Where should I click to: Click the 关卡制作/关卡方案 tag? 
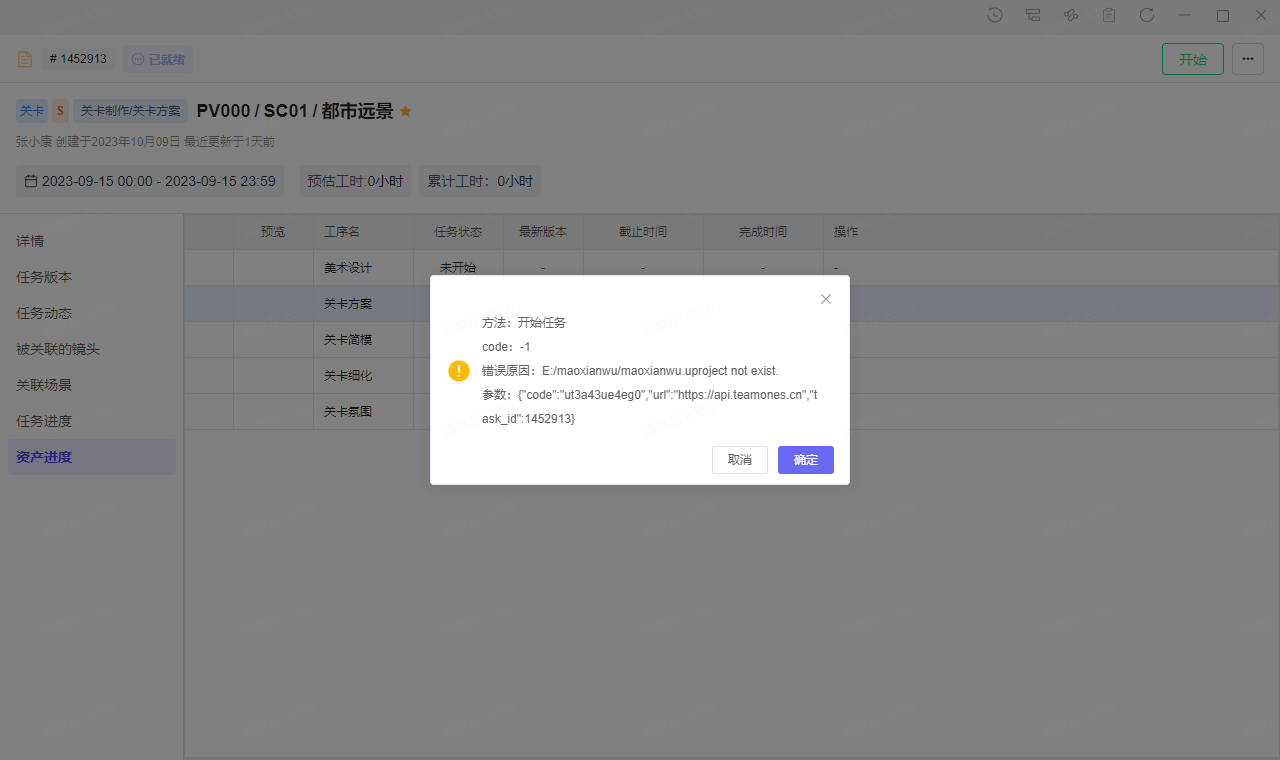(130, 111)
